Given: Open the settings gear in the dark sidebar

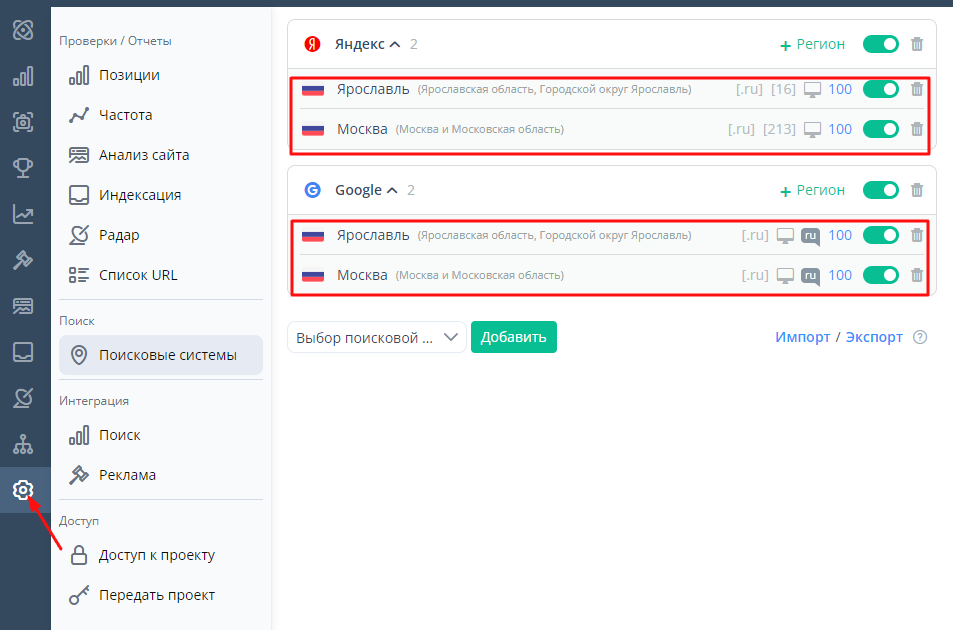Looking at the screenshot, I should point(23,490).
